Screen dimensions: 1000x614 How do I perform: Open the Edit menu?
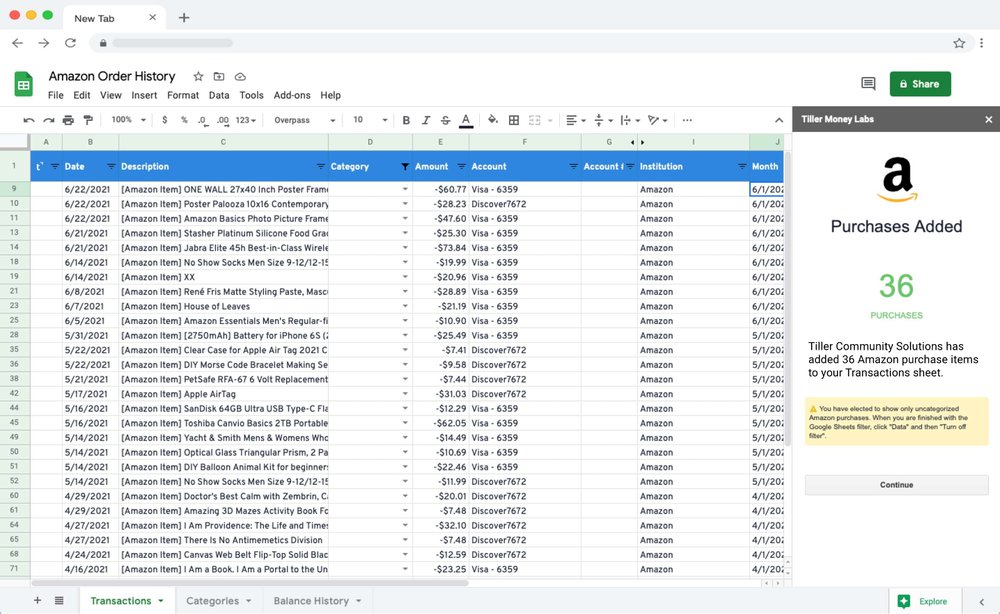[82, 95]
